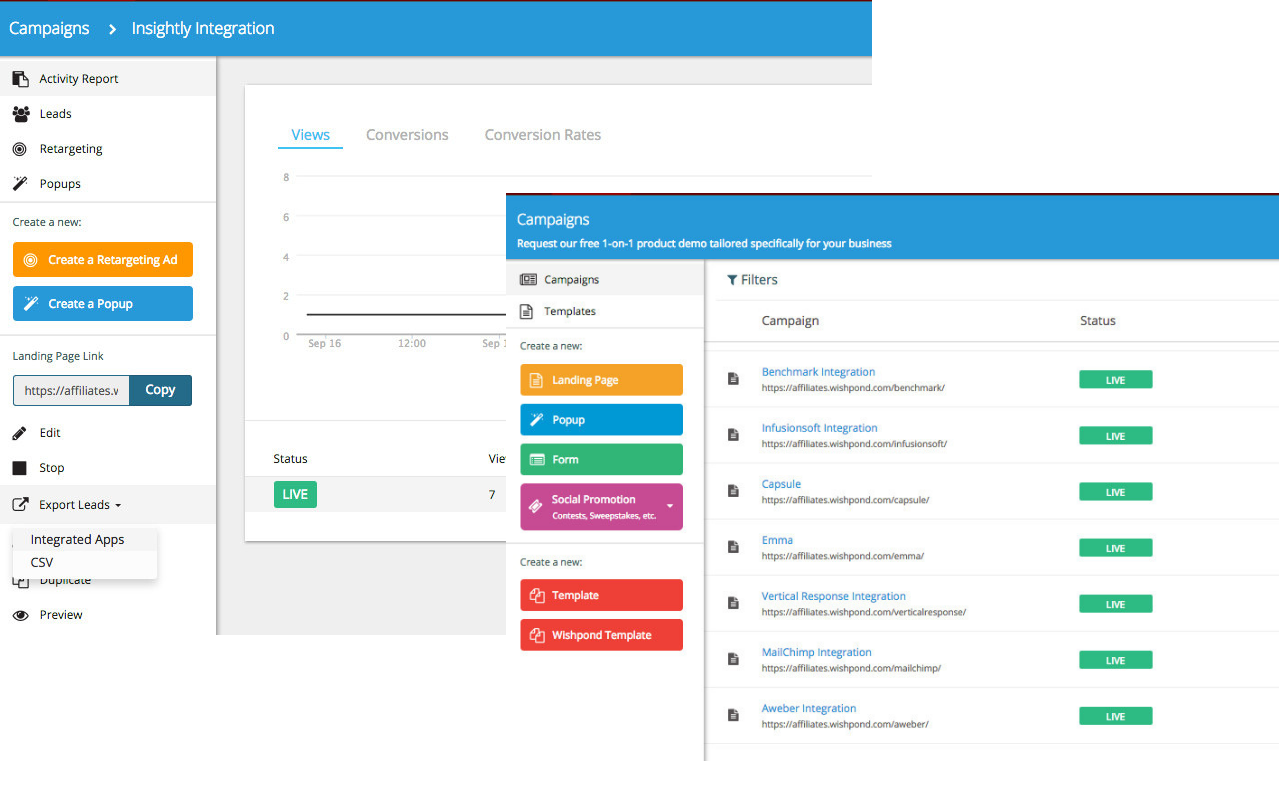
Task: Open the MailChimp Integration campaign
Action: coord(816,652)
